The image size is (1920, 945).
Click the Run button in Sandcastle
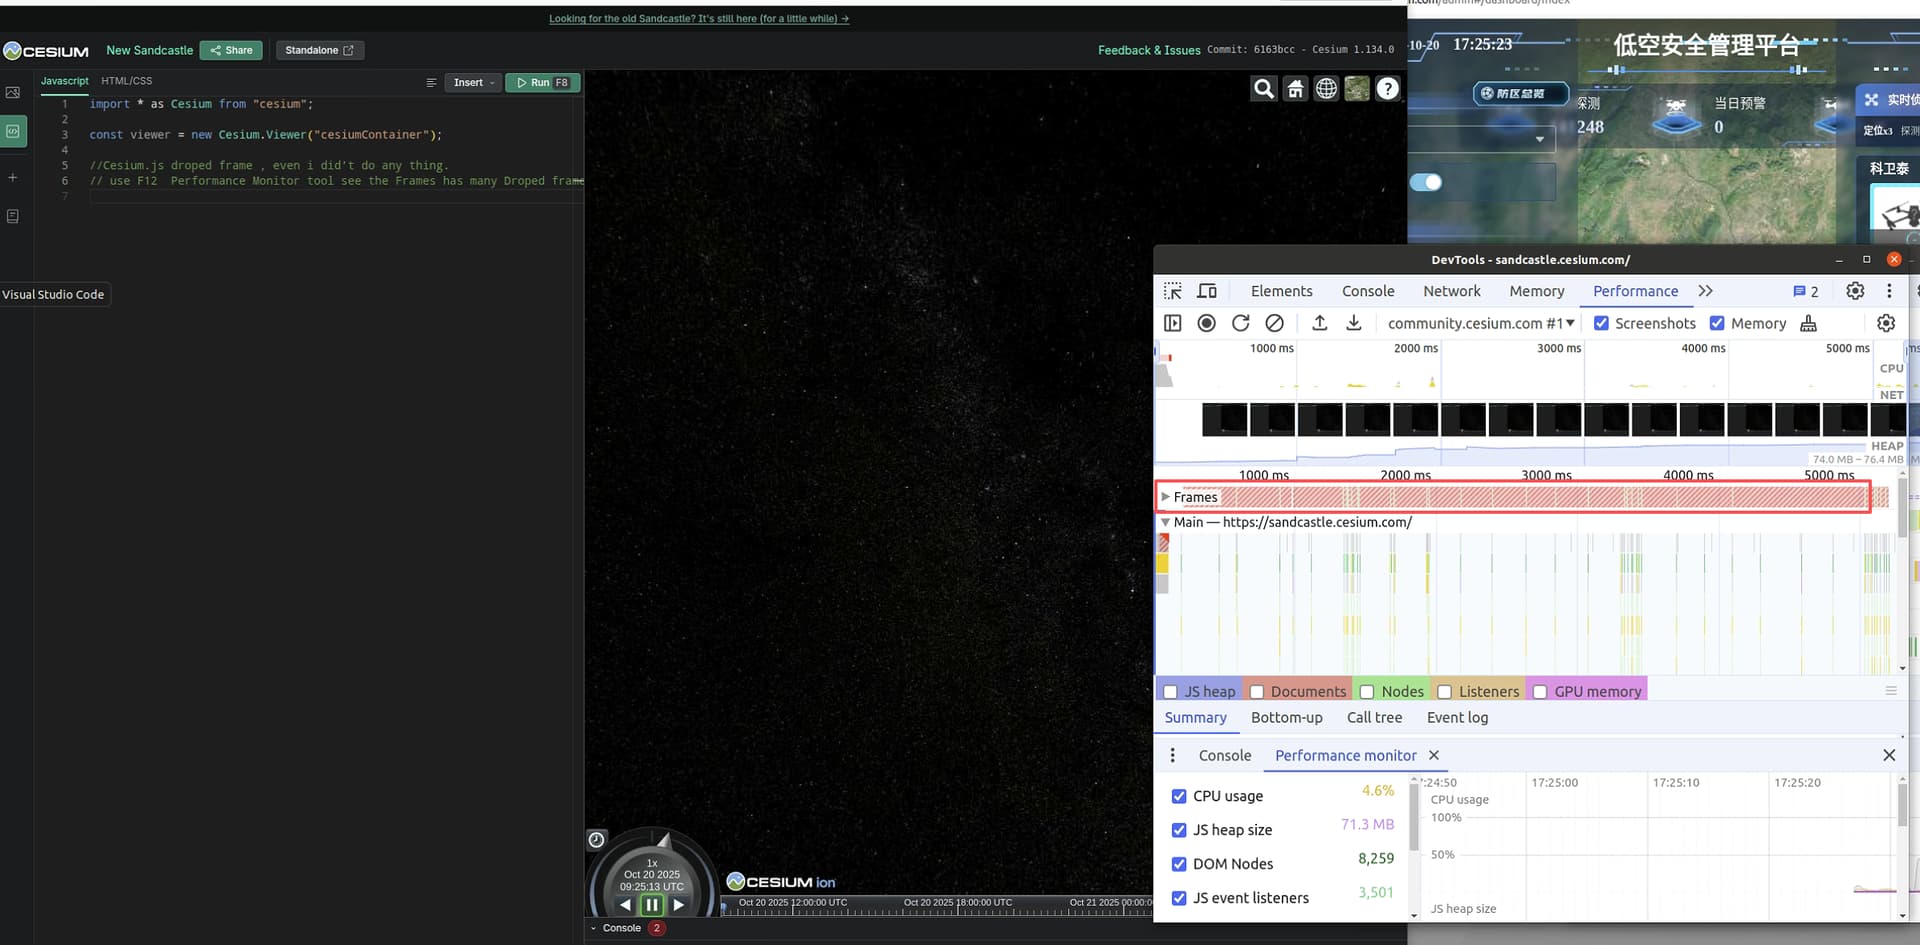point(542,83)
